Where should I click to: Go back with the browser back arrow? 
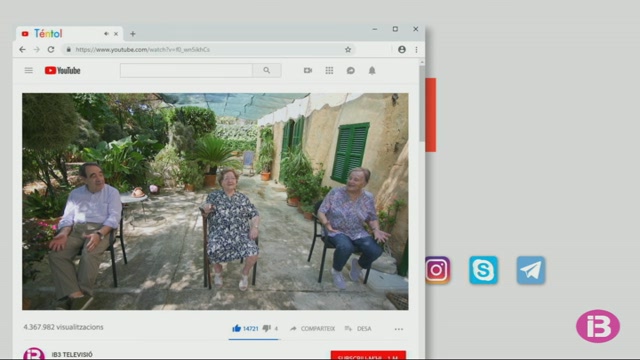tap(22, 49)
